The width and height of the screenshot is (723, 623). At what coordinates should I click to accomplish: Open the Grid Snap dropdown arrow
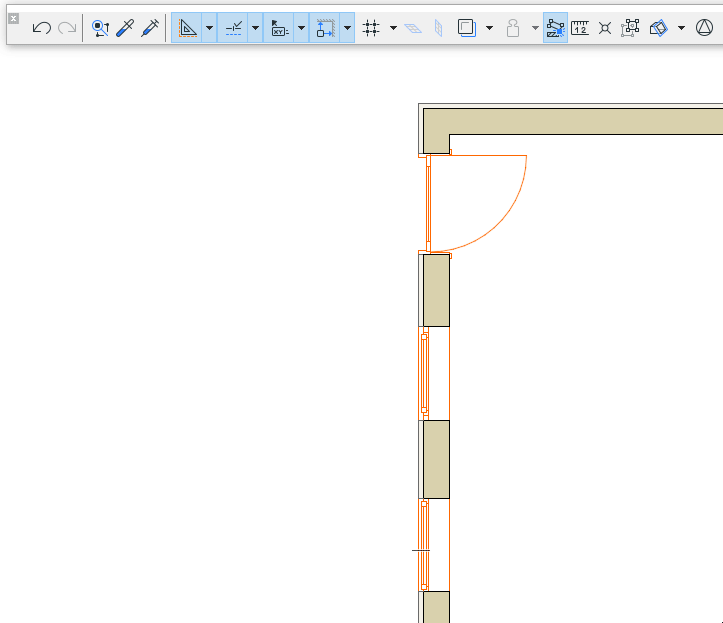point(393,28)
